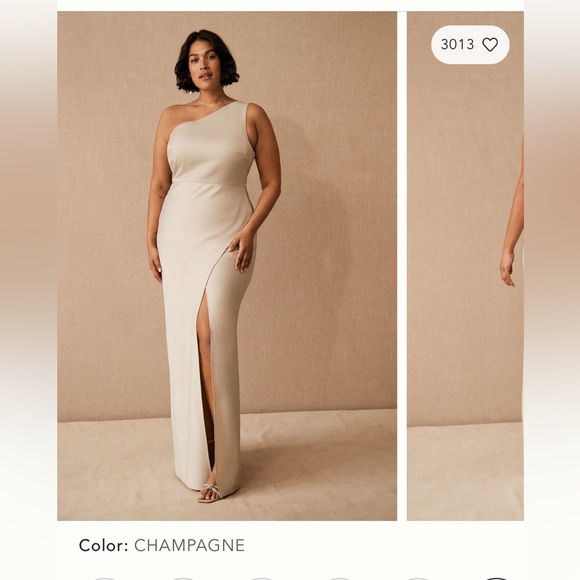The width and height of the screenshot is (580, 580).
Task: Select the first color swatch circle
Action: (104, 579)
